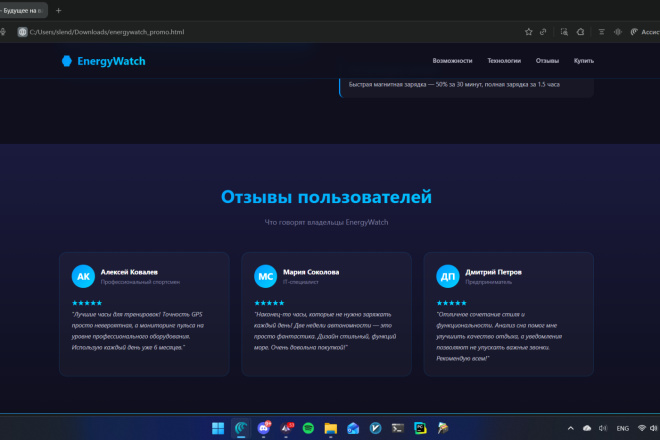Click the address bar file URL
660x440 pixels.
click(x=107, y=32)
